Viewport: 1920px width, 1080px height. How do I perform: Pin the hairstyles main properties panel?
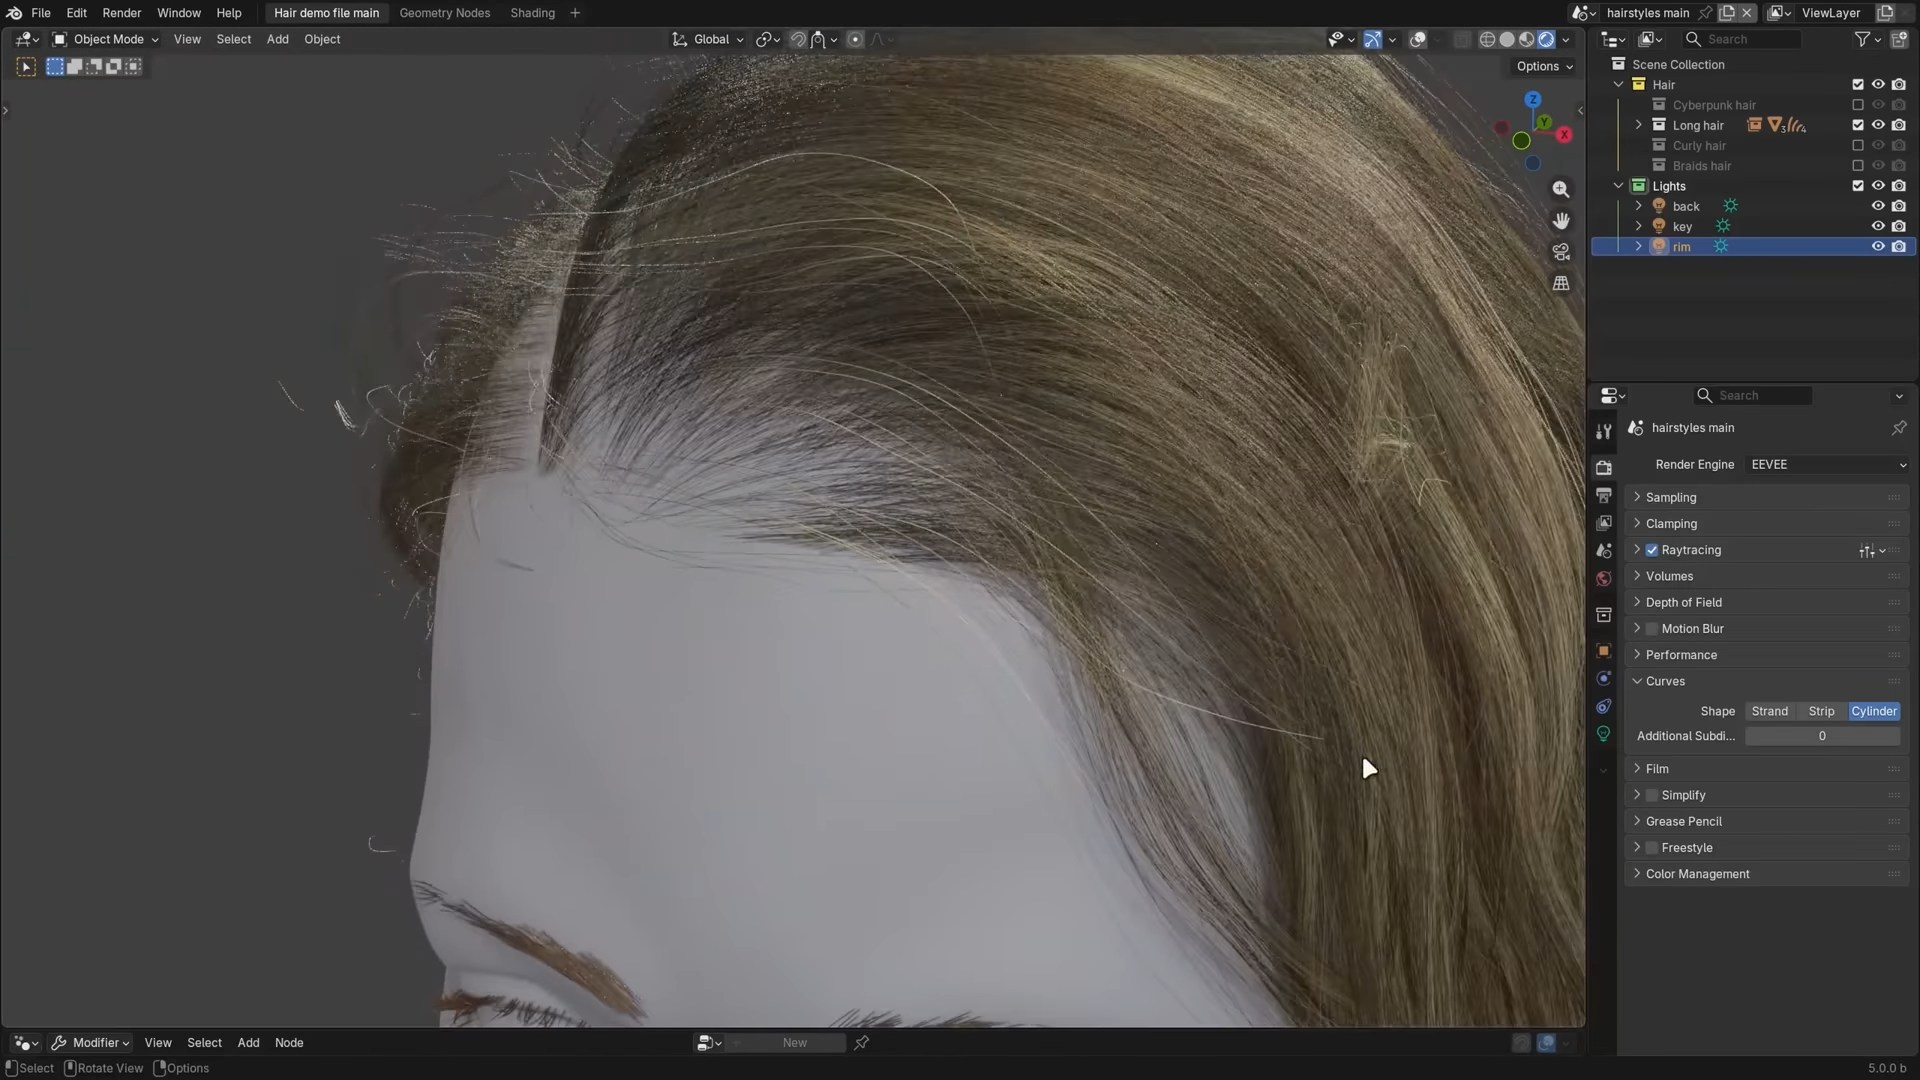(1898, 428)
